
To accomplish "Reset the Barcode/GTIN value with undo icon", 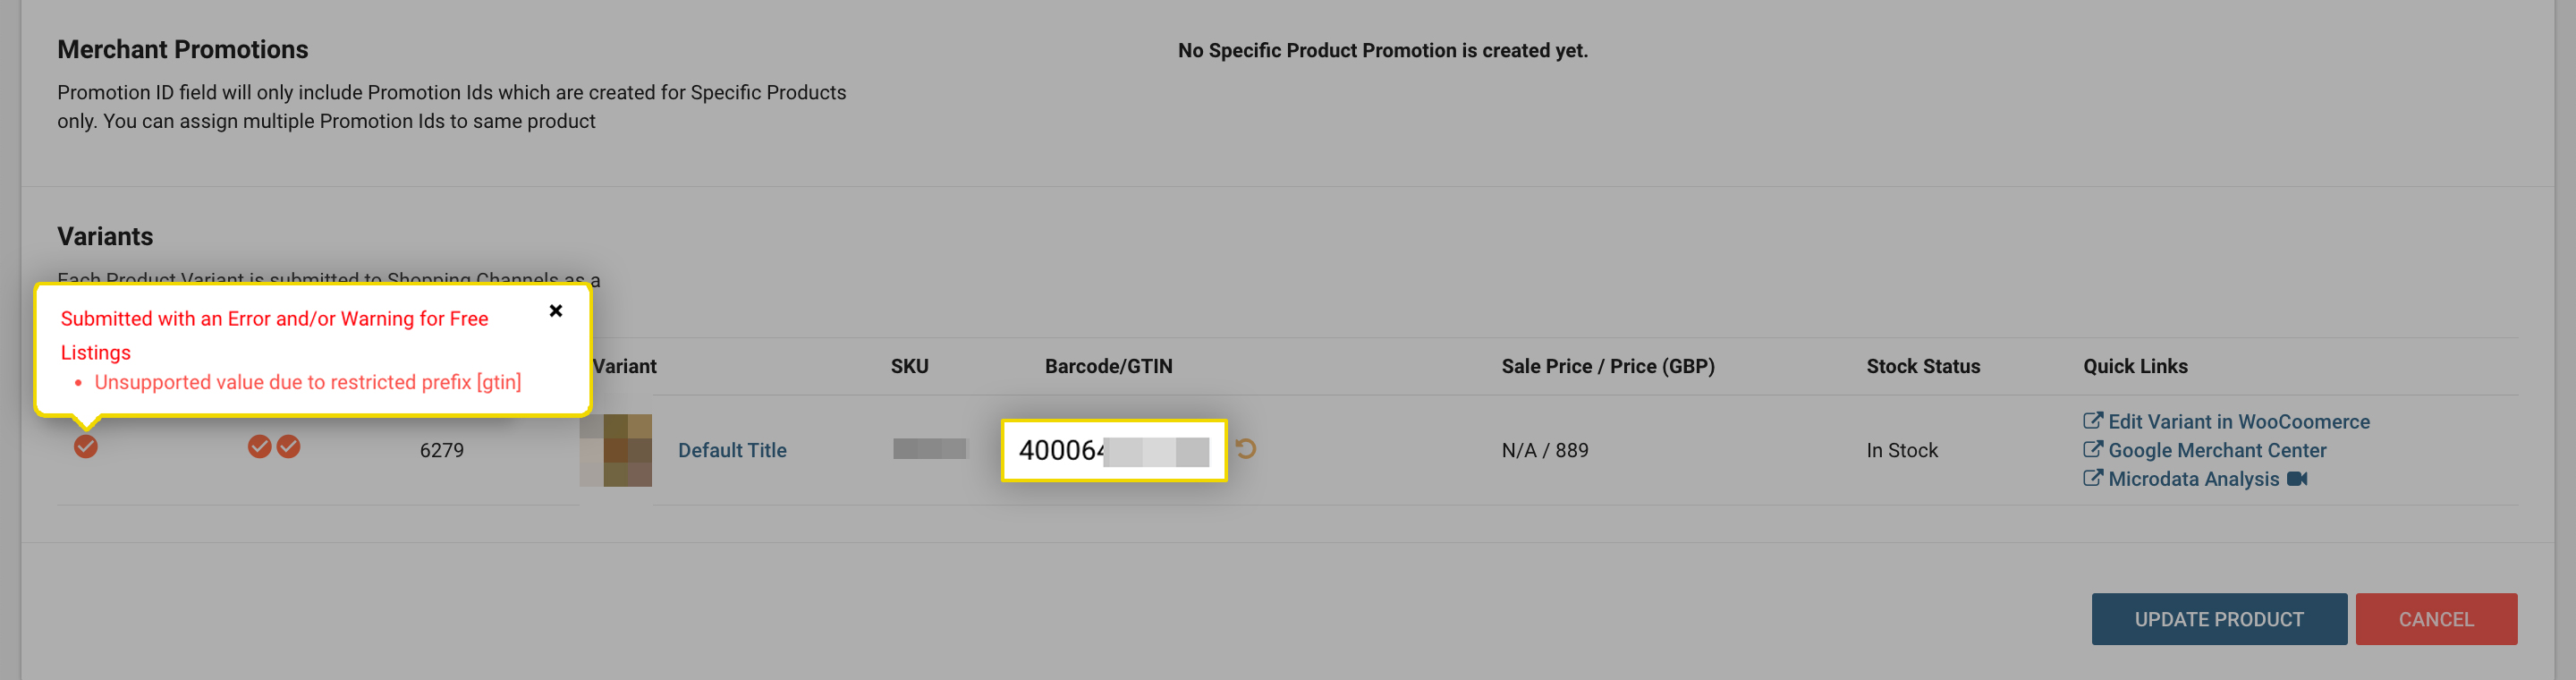I will click(1245, 449).
